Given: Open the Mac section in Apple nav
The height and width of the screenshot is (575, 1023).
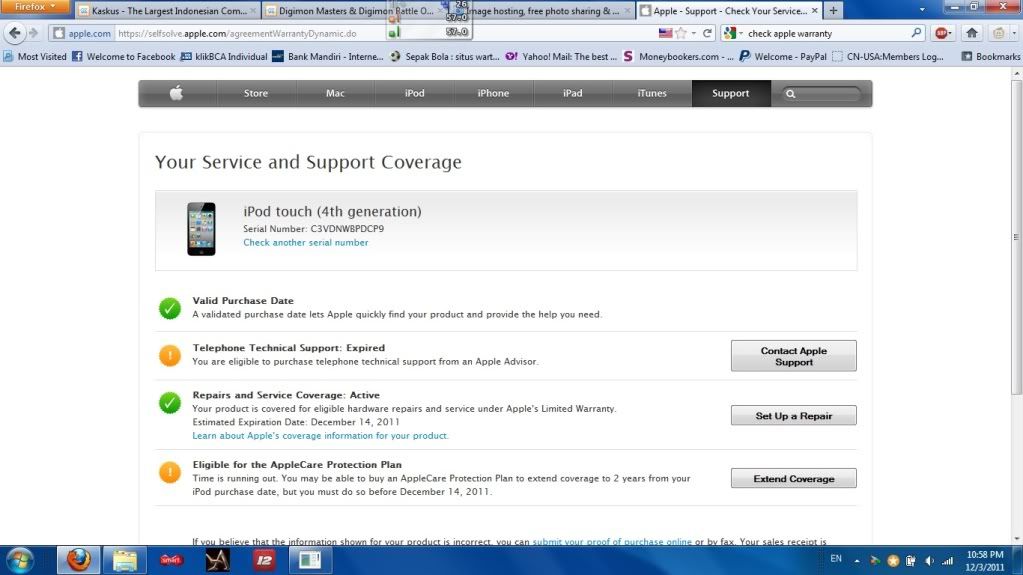Looking at the screenshot, I should 335,93.
